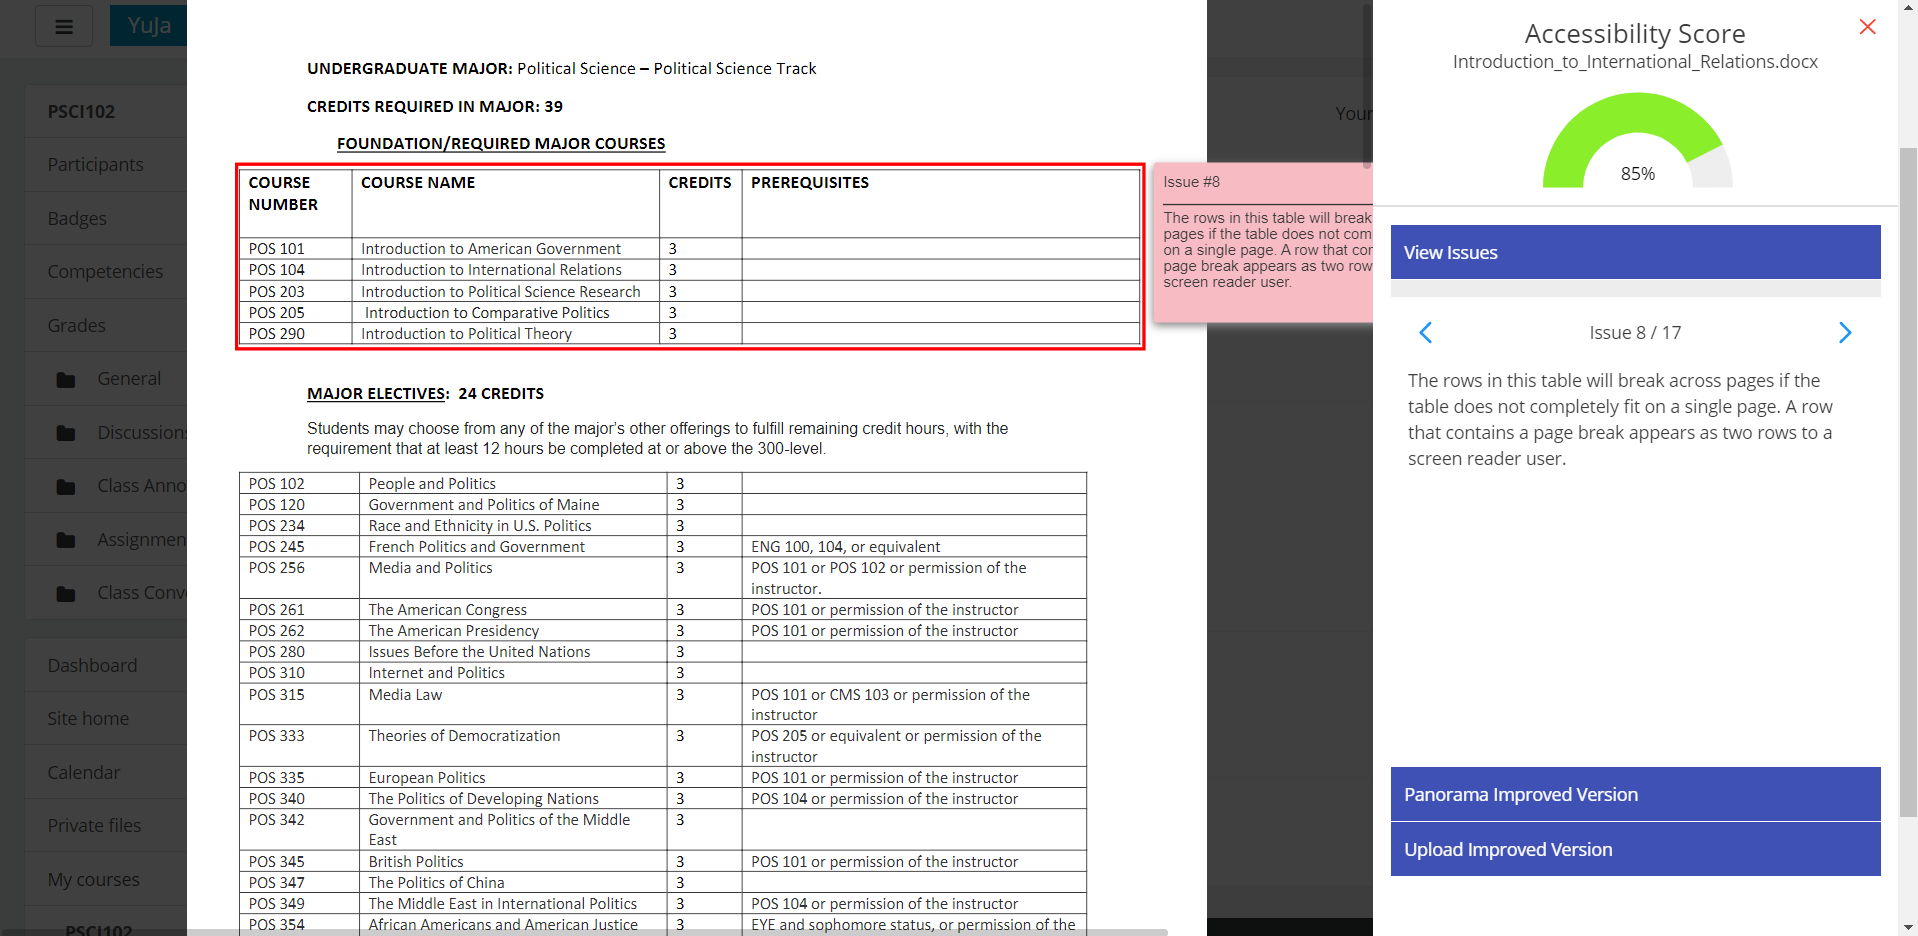Click the Accessibility Score title
1918x936 pixels.
tap(1635, 34)
